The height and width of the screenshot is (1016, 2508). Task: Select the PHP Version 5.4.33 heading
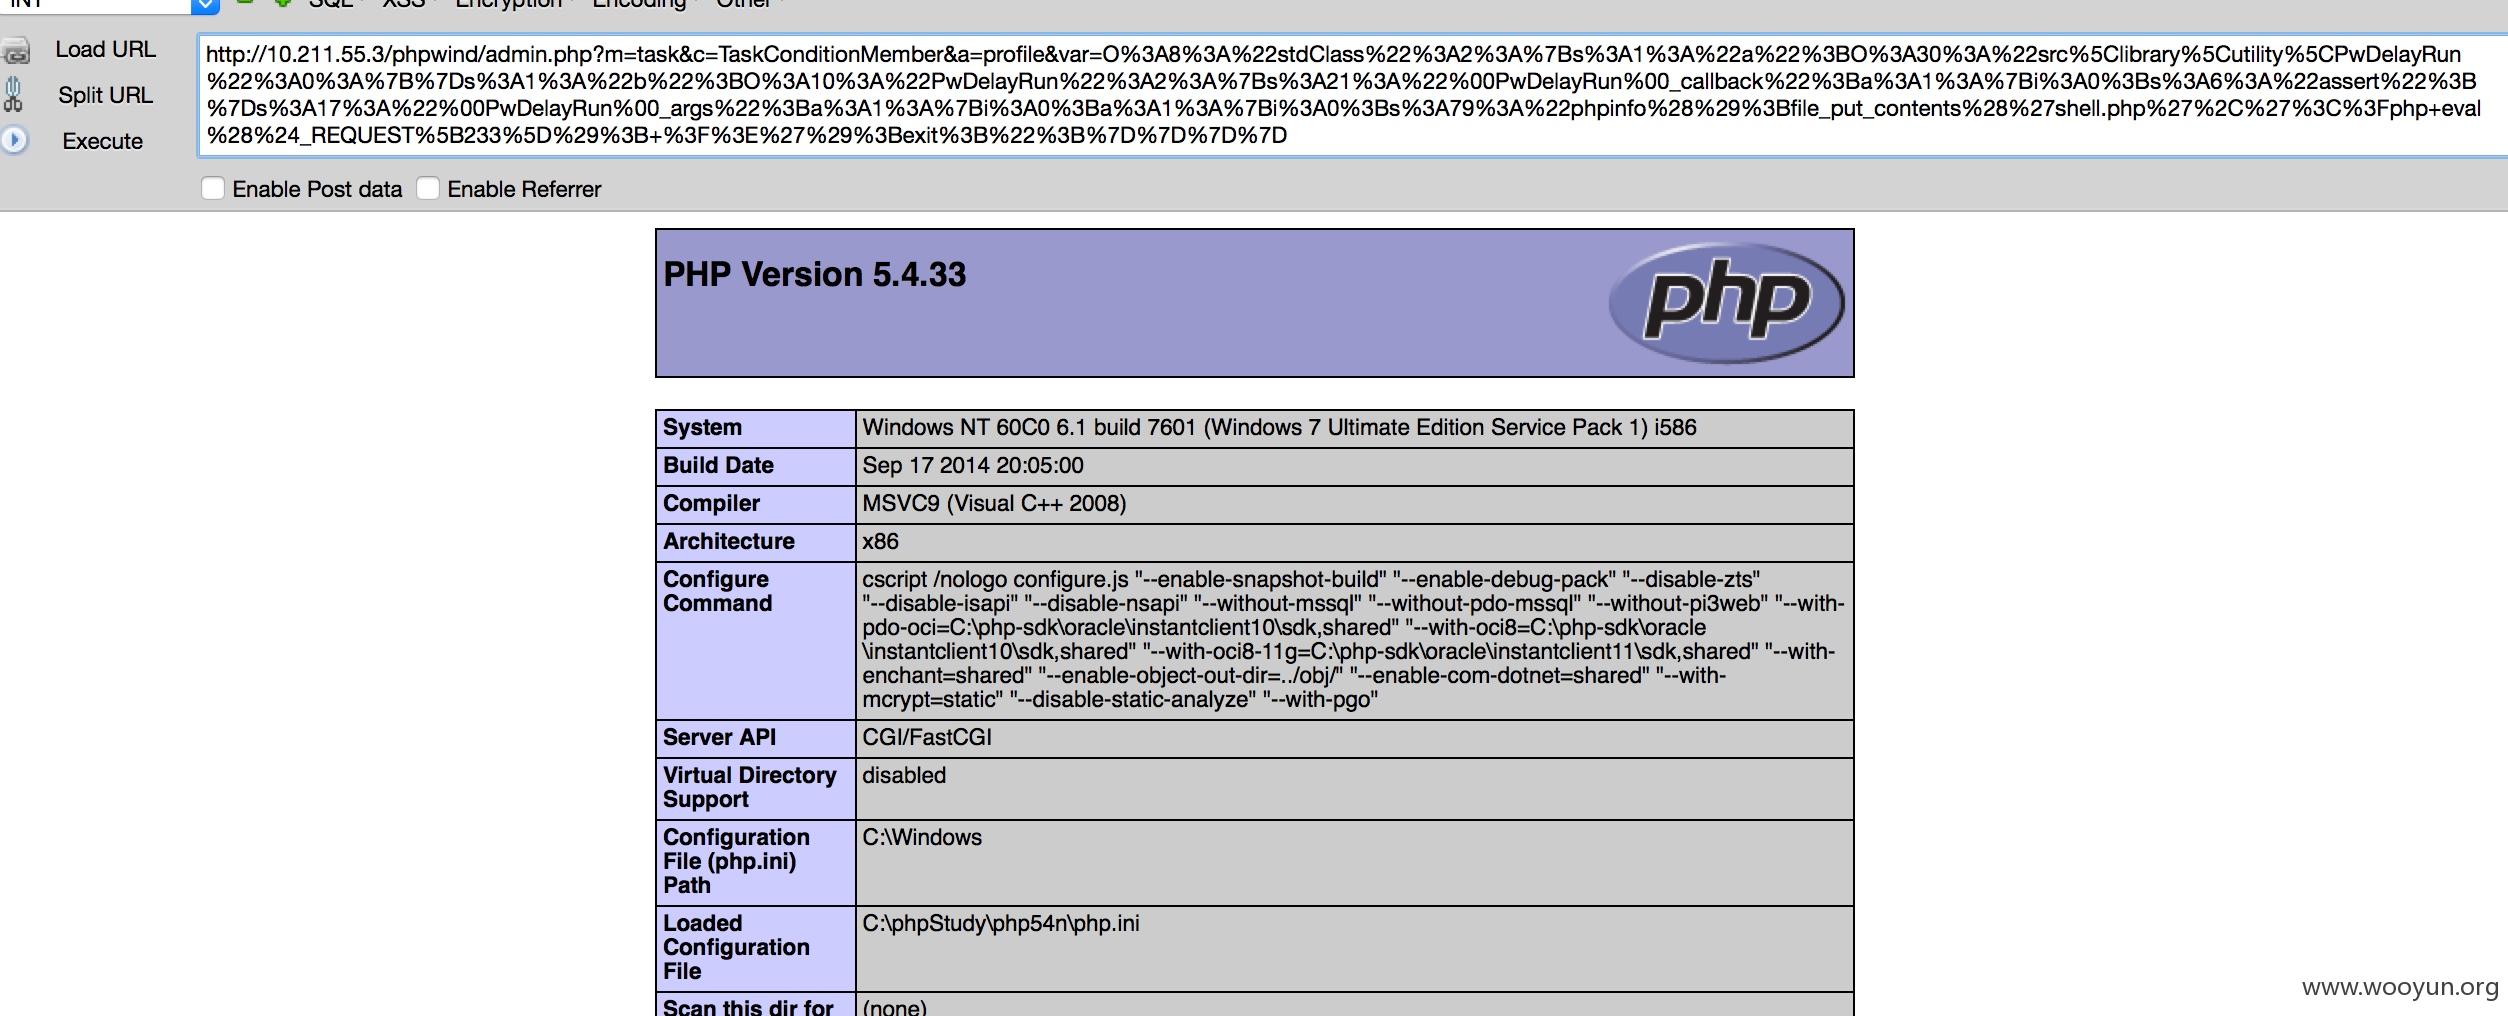[x=815, y=274]
